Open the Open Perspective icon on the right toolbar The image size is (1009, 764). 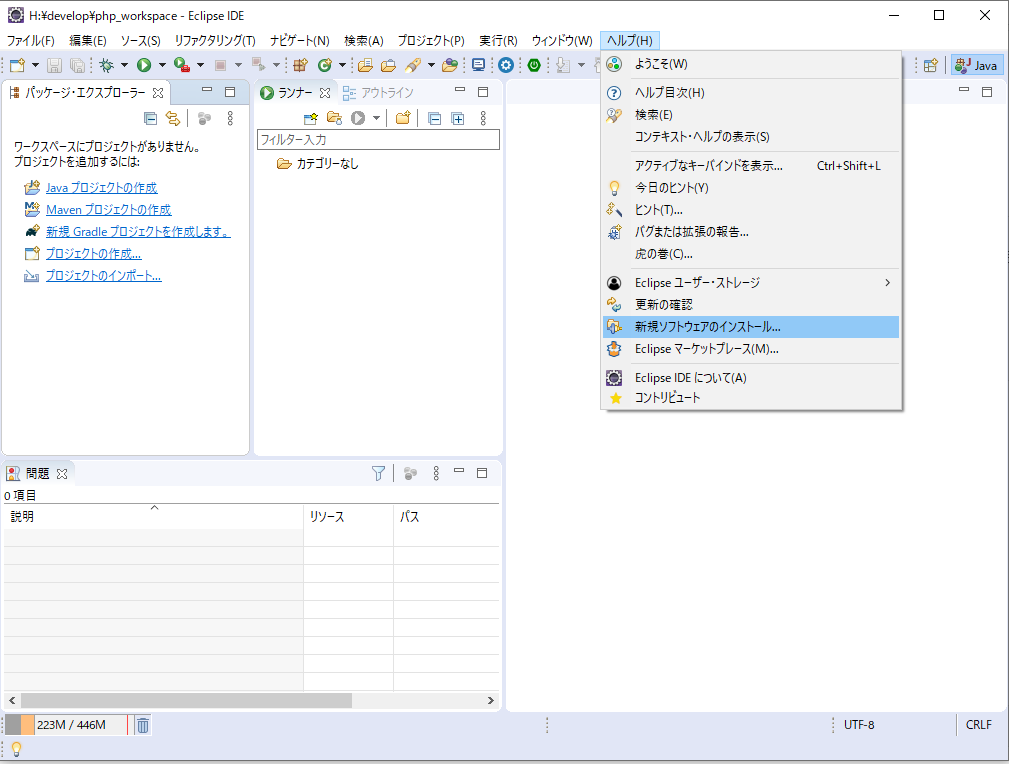tap(931, 64)
